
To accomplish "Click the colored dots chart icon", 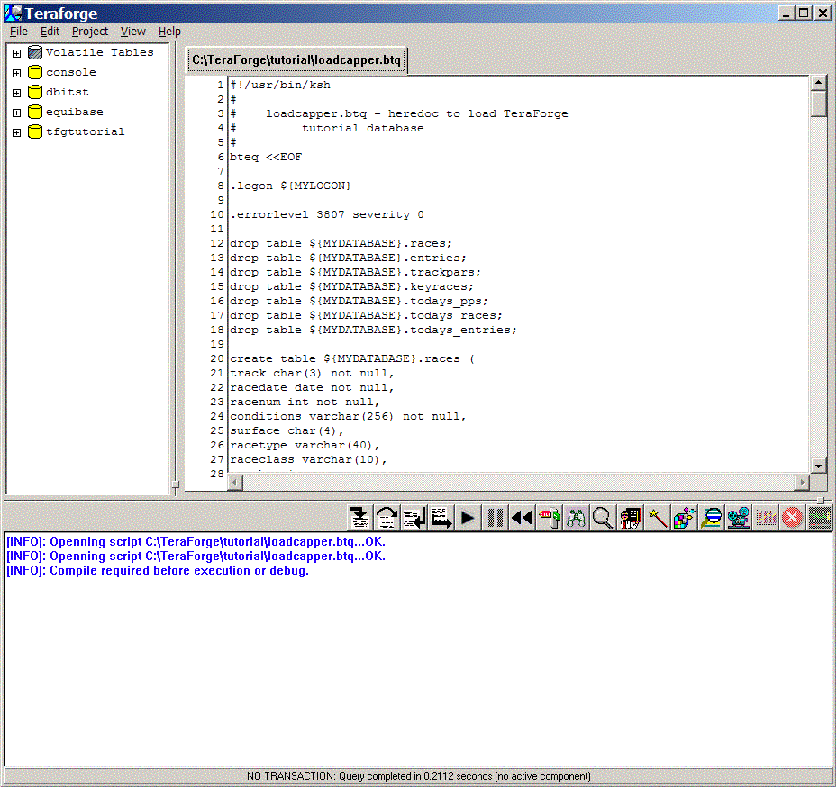I will (766, 517).
